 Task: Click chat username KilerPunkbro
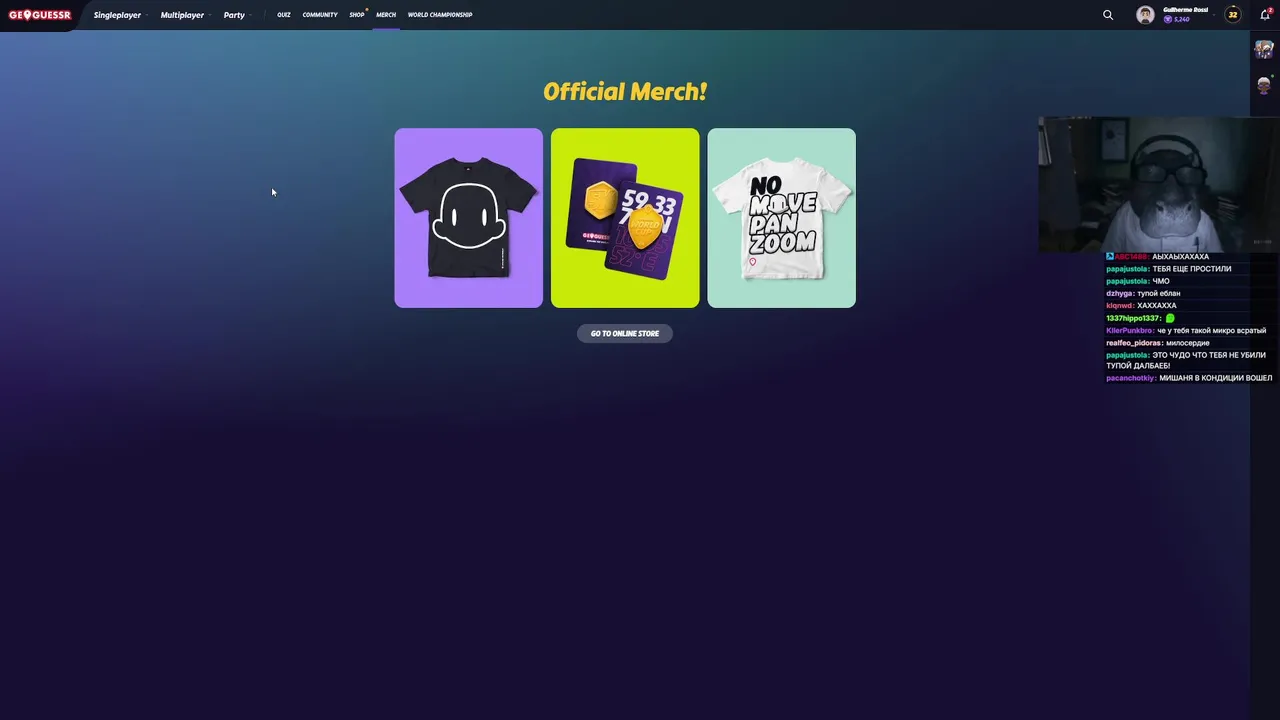[1130, 330]
